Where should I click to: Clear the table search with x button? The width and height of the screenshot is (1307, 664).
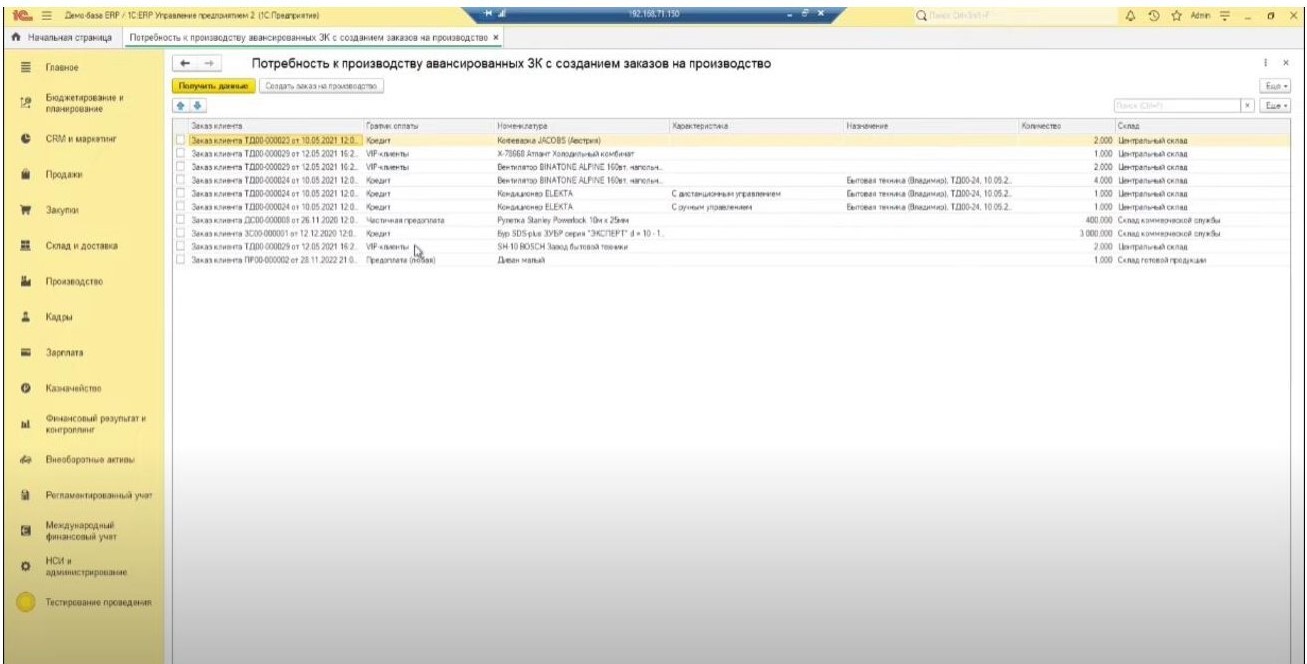pos(1247,105)
